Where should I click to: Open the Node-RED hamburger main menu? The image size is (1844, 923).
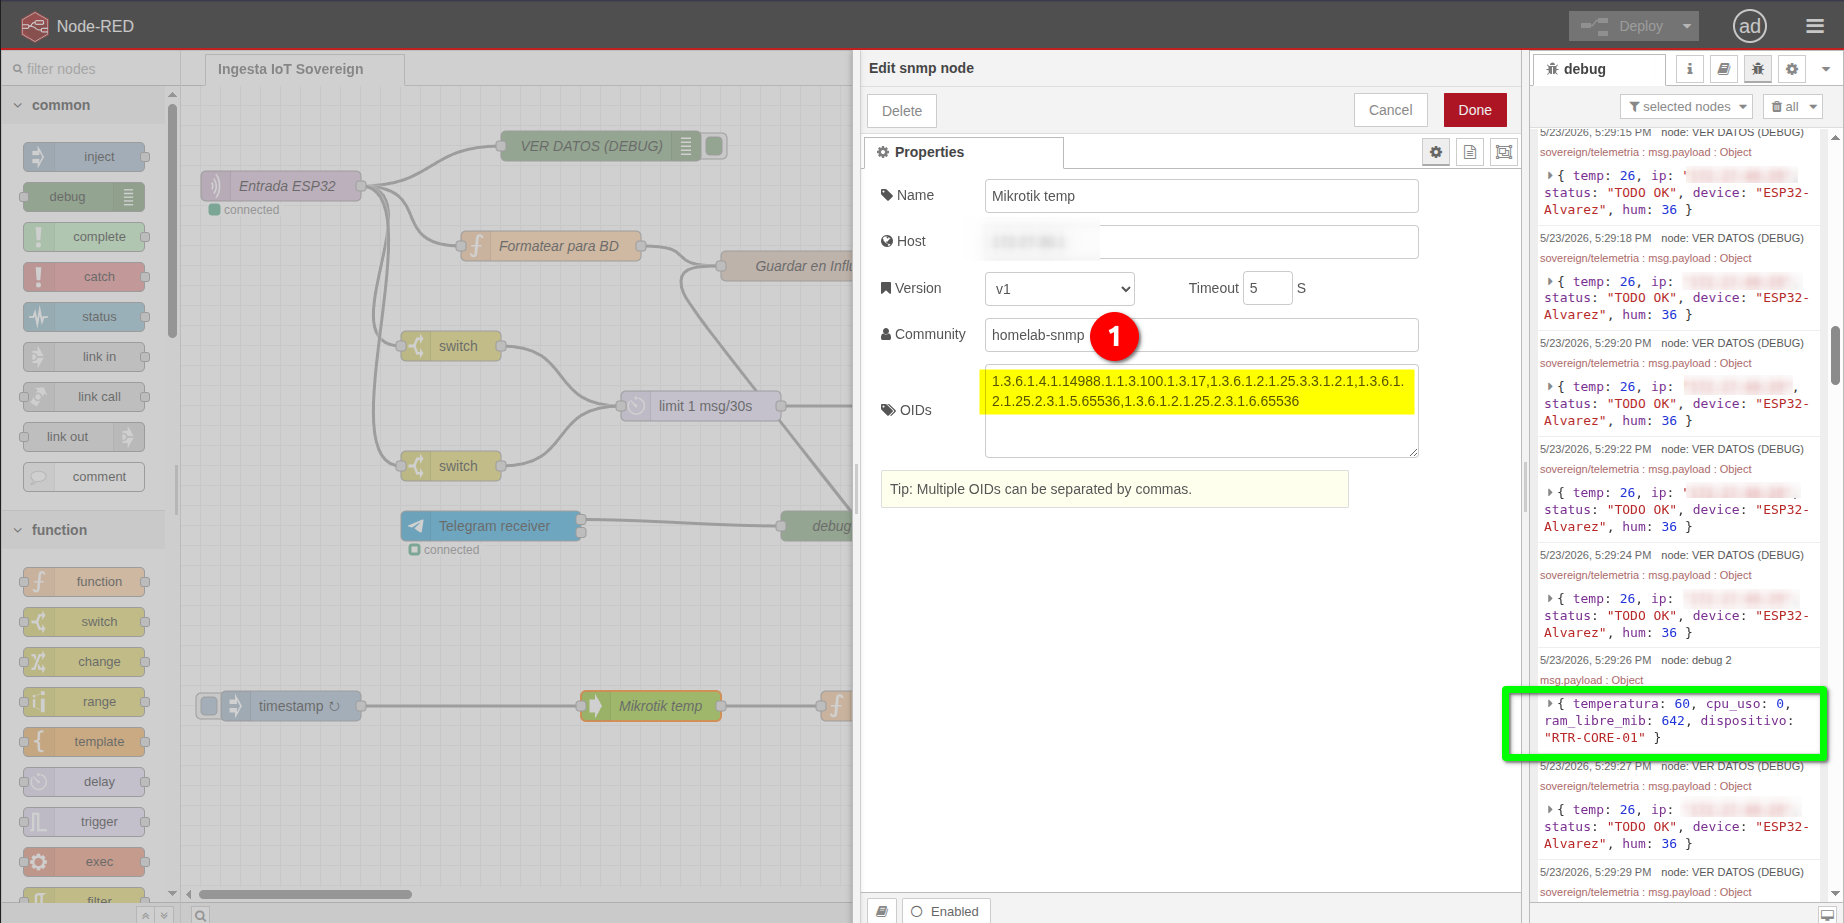[1815, 26]
